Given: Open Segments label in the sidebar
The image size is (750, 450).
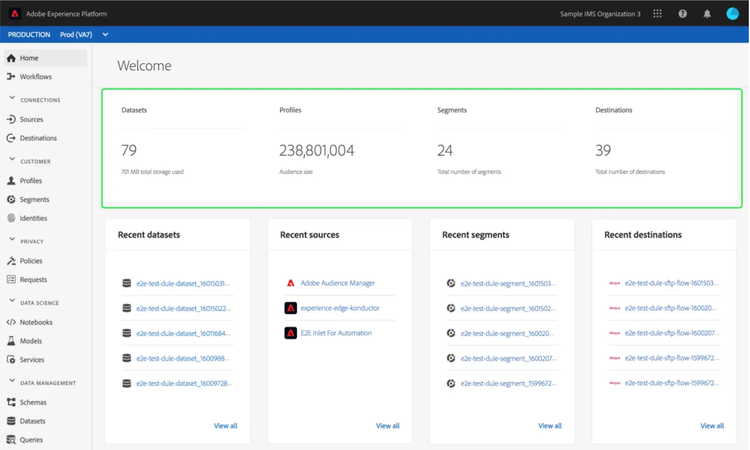Looking at the screenshot, I should point(34,199).
